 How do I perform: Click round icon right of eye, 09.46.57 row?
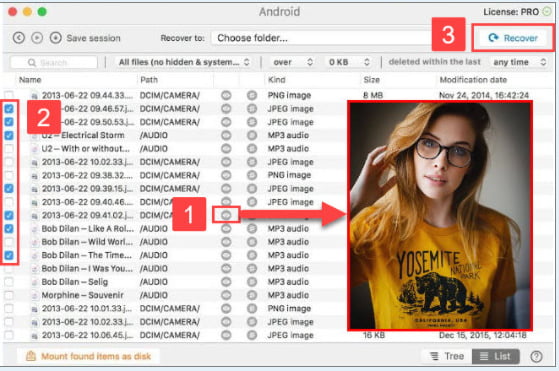pyautogui.click(x=252, y=109)
